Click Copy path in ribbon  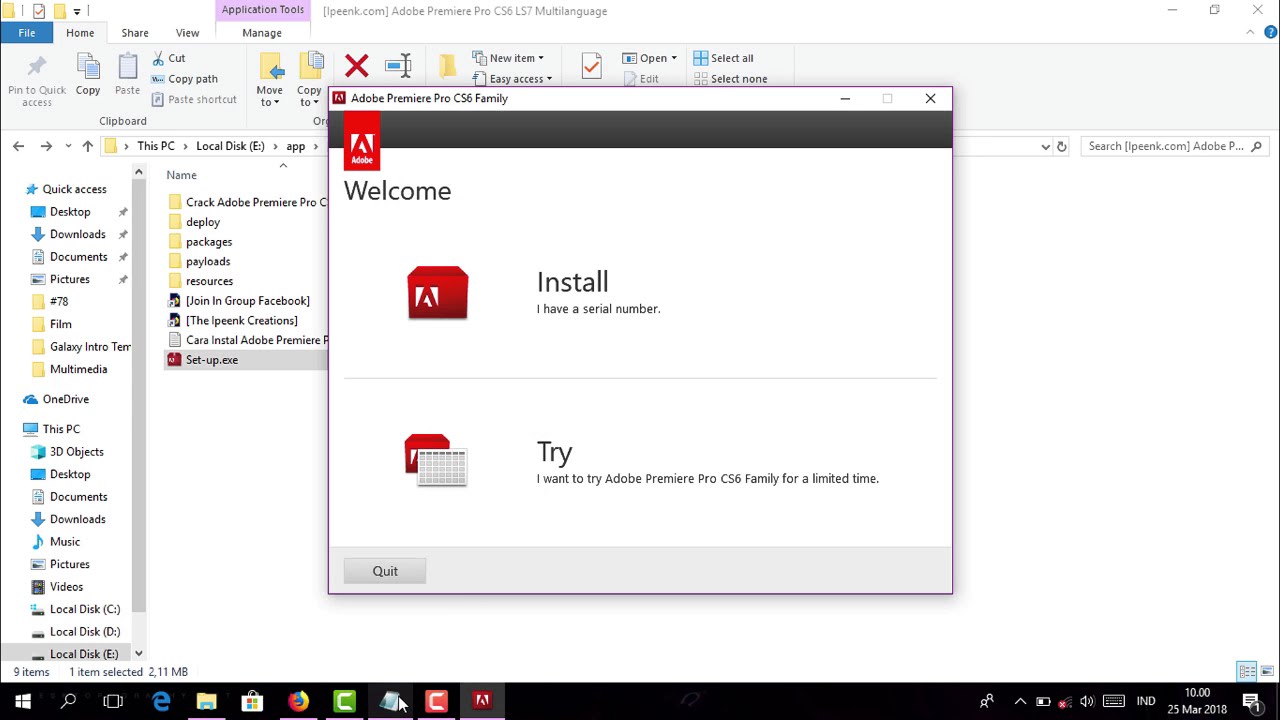click(184, 79)
